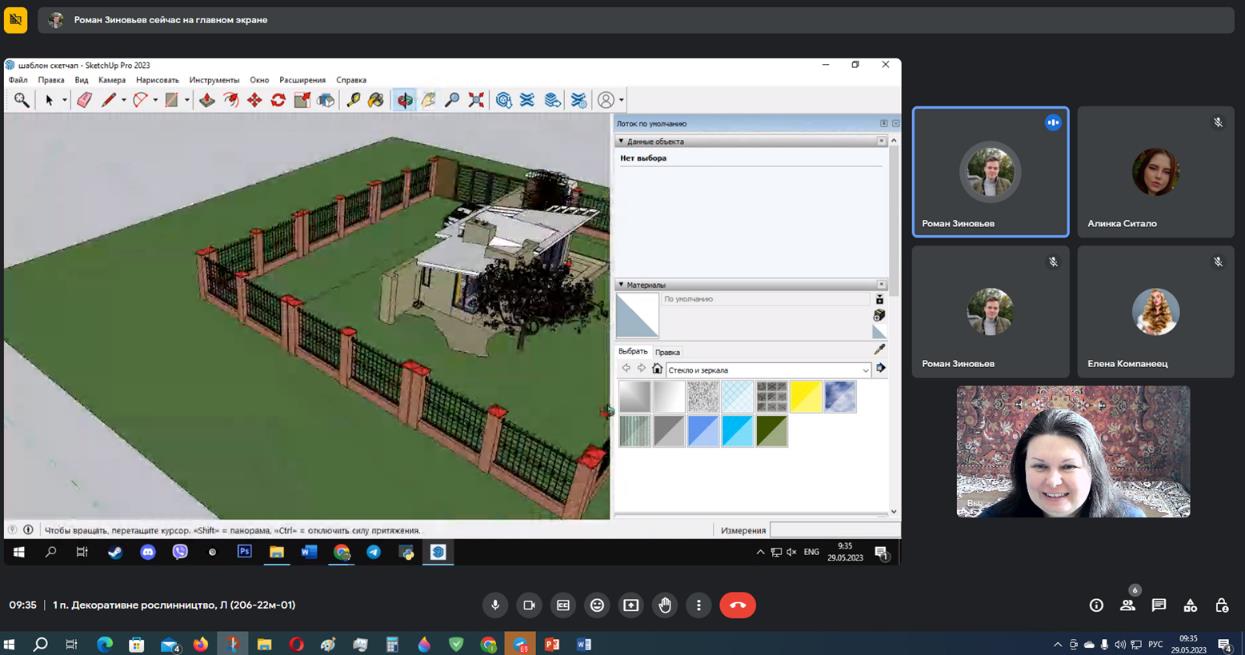The image size is (1245, 655).
Task: Open the materials library dropdown "Стекло и зеркала"
Action: [x=768, y=370]
